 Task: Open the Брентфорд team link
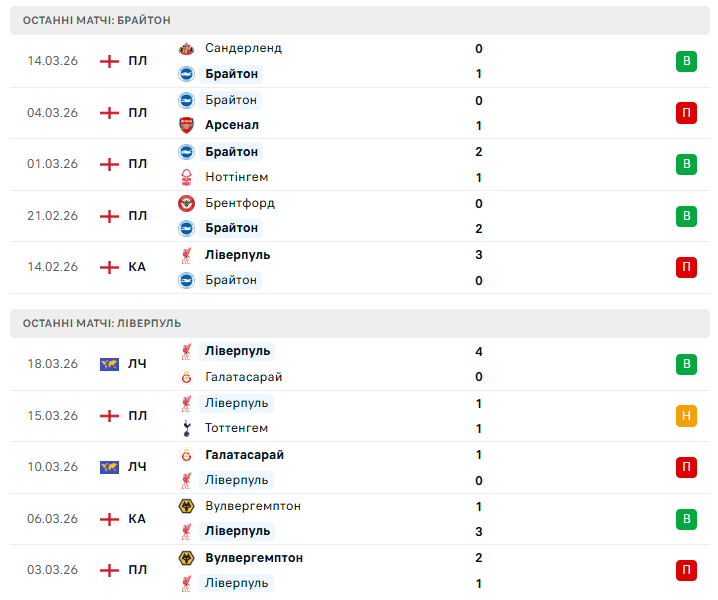(239, 203)
